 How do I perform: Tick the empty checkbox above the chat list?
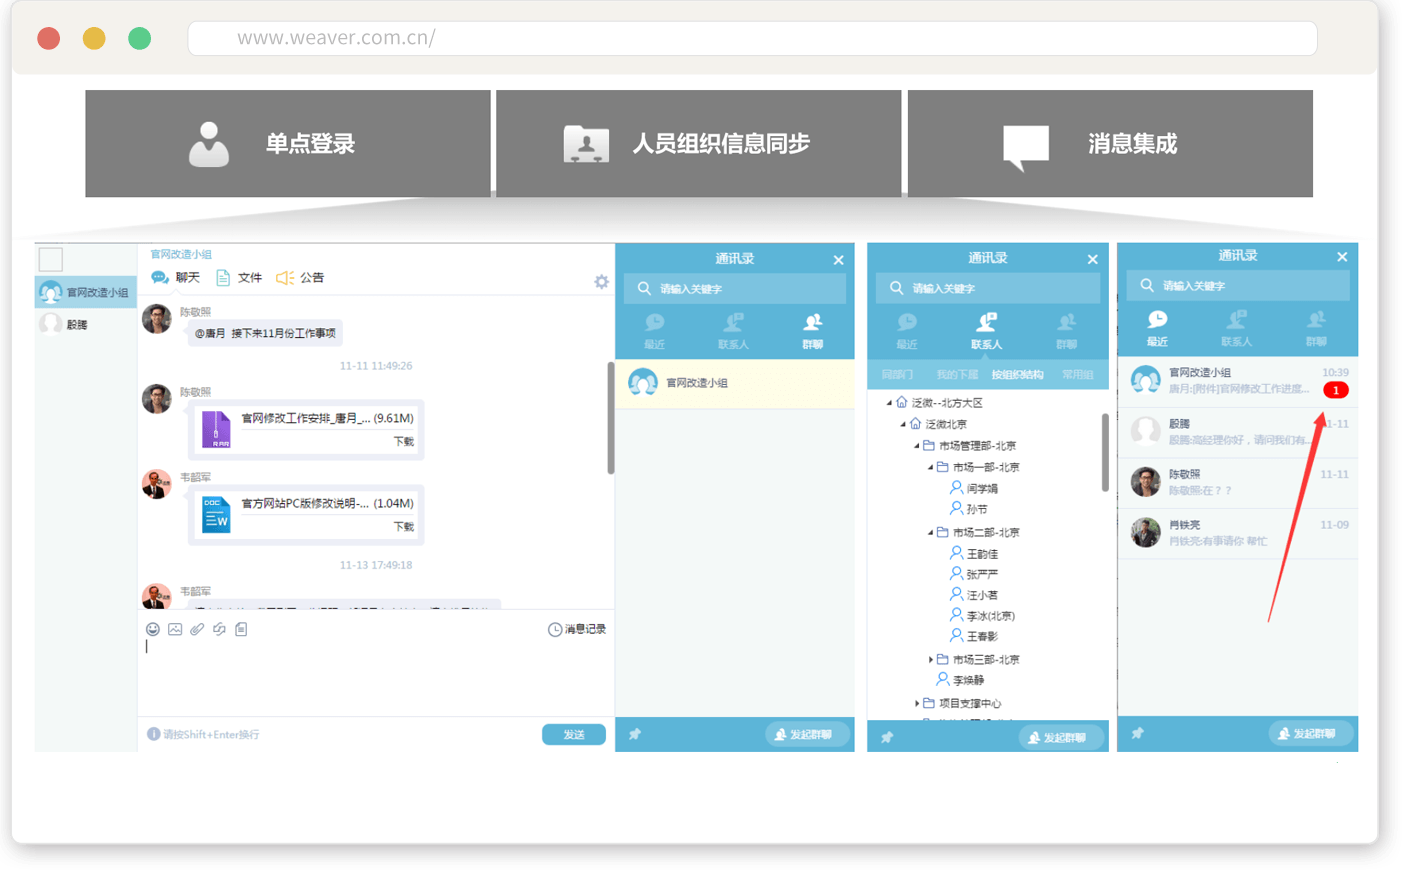click(x=51, y=260)
